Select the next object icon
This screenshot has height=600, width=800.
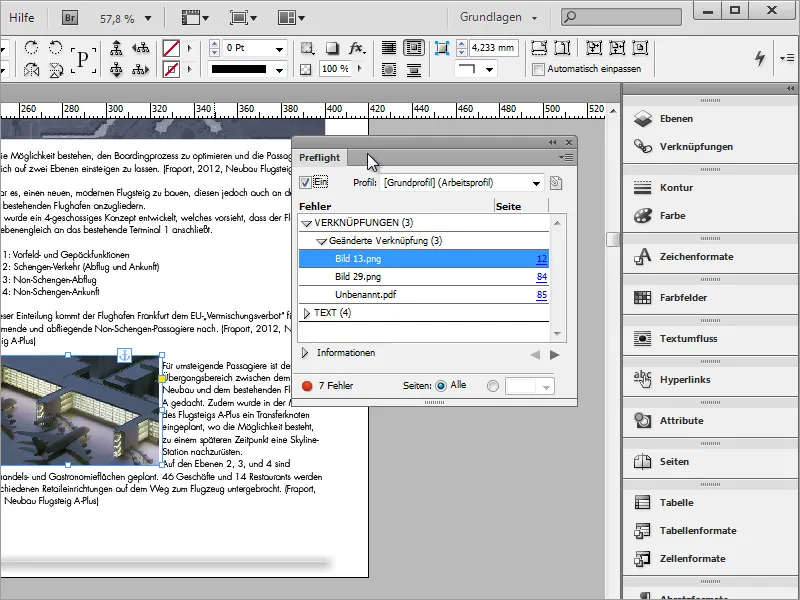(x=140, y=69)
